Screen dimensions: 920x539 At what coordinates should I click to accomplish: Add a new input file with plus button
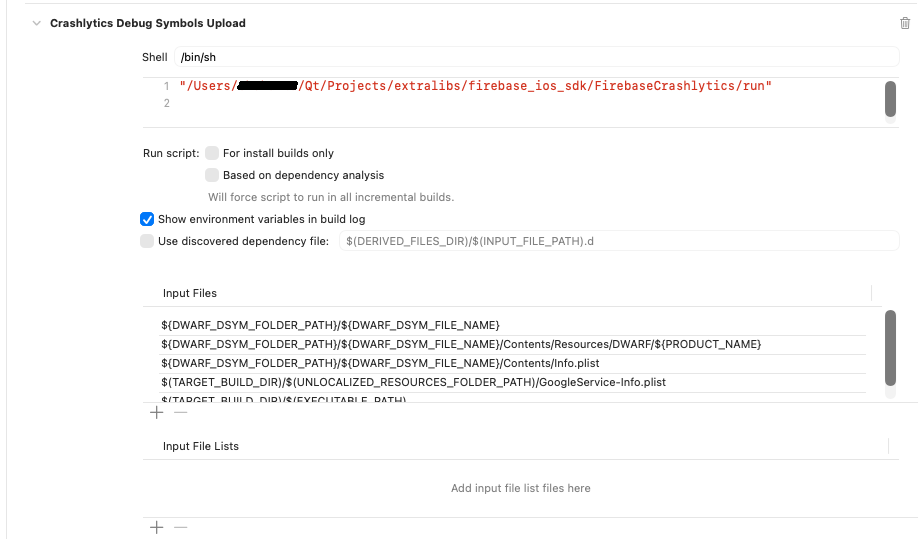click(156, 412)
